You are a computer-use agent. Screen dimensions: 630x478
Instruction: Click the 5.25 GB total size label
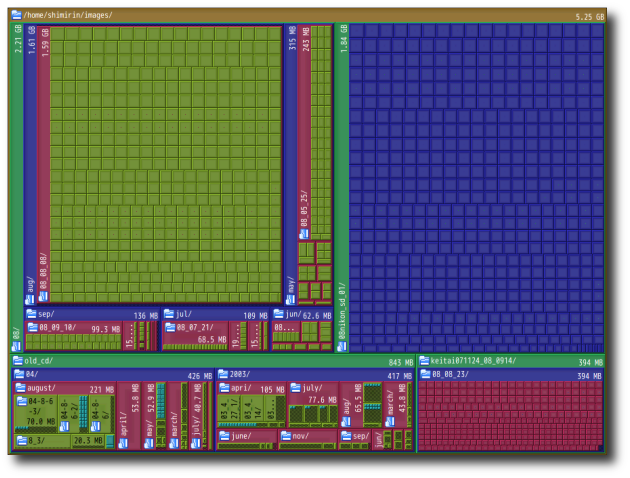[589, 17]
